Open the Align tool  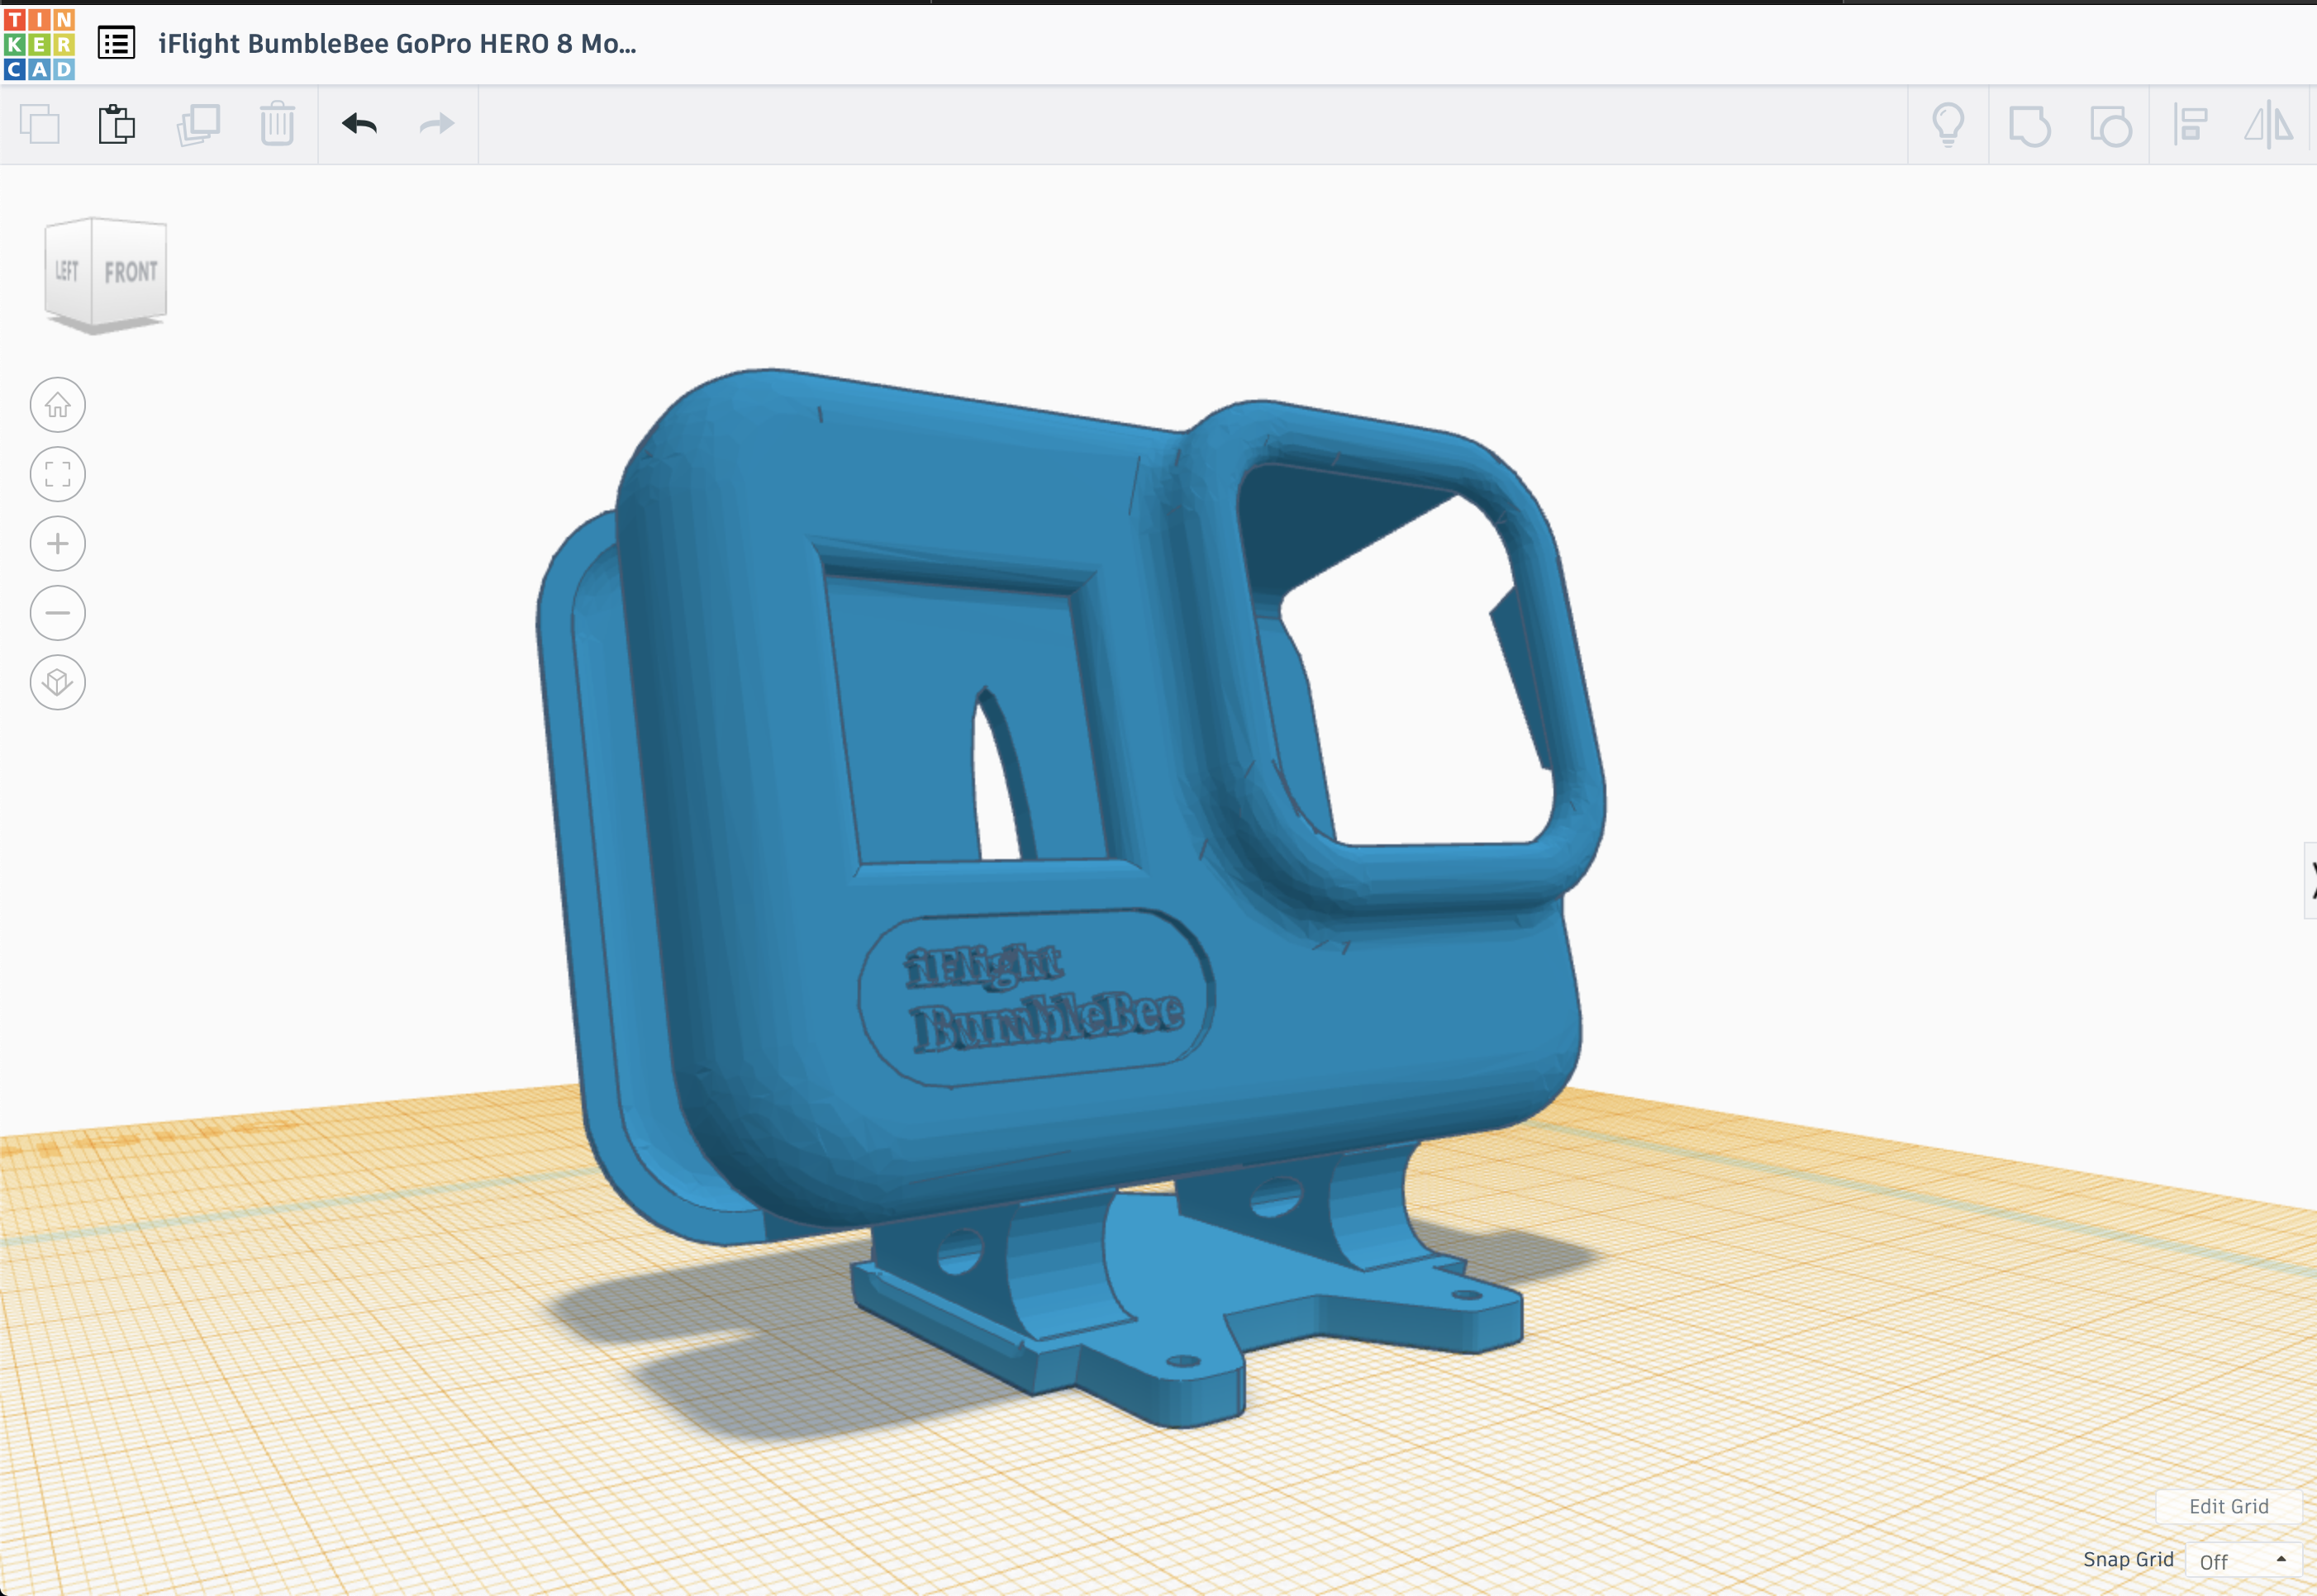click(2190, 125)
